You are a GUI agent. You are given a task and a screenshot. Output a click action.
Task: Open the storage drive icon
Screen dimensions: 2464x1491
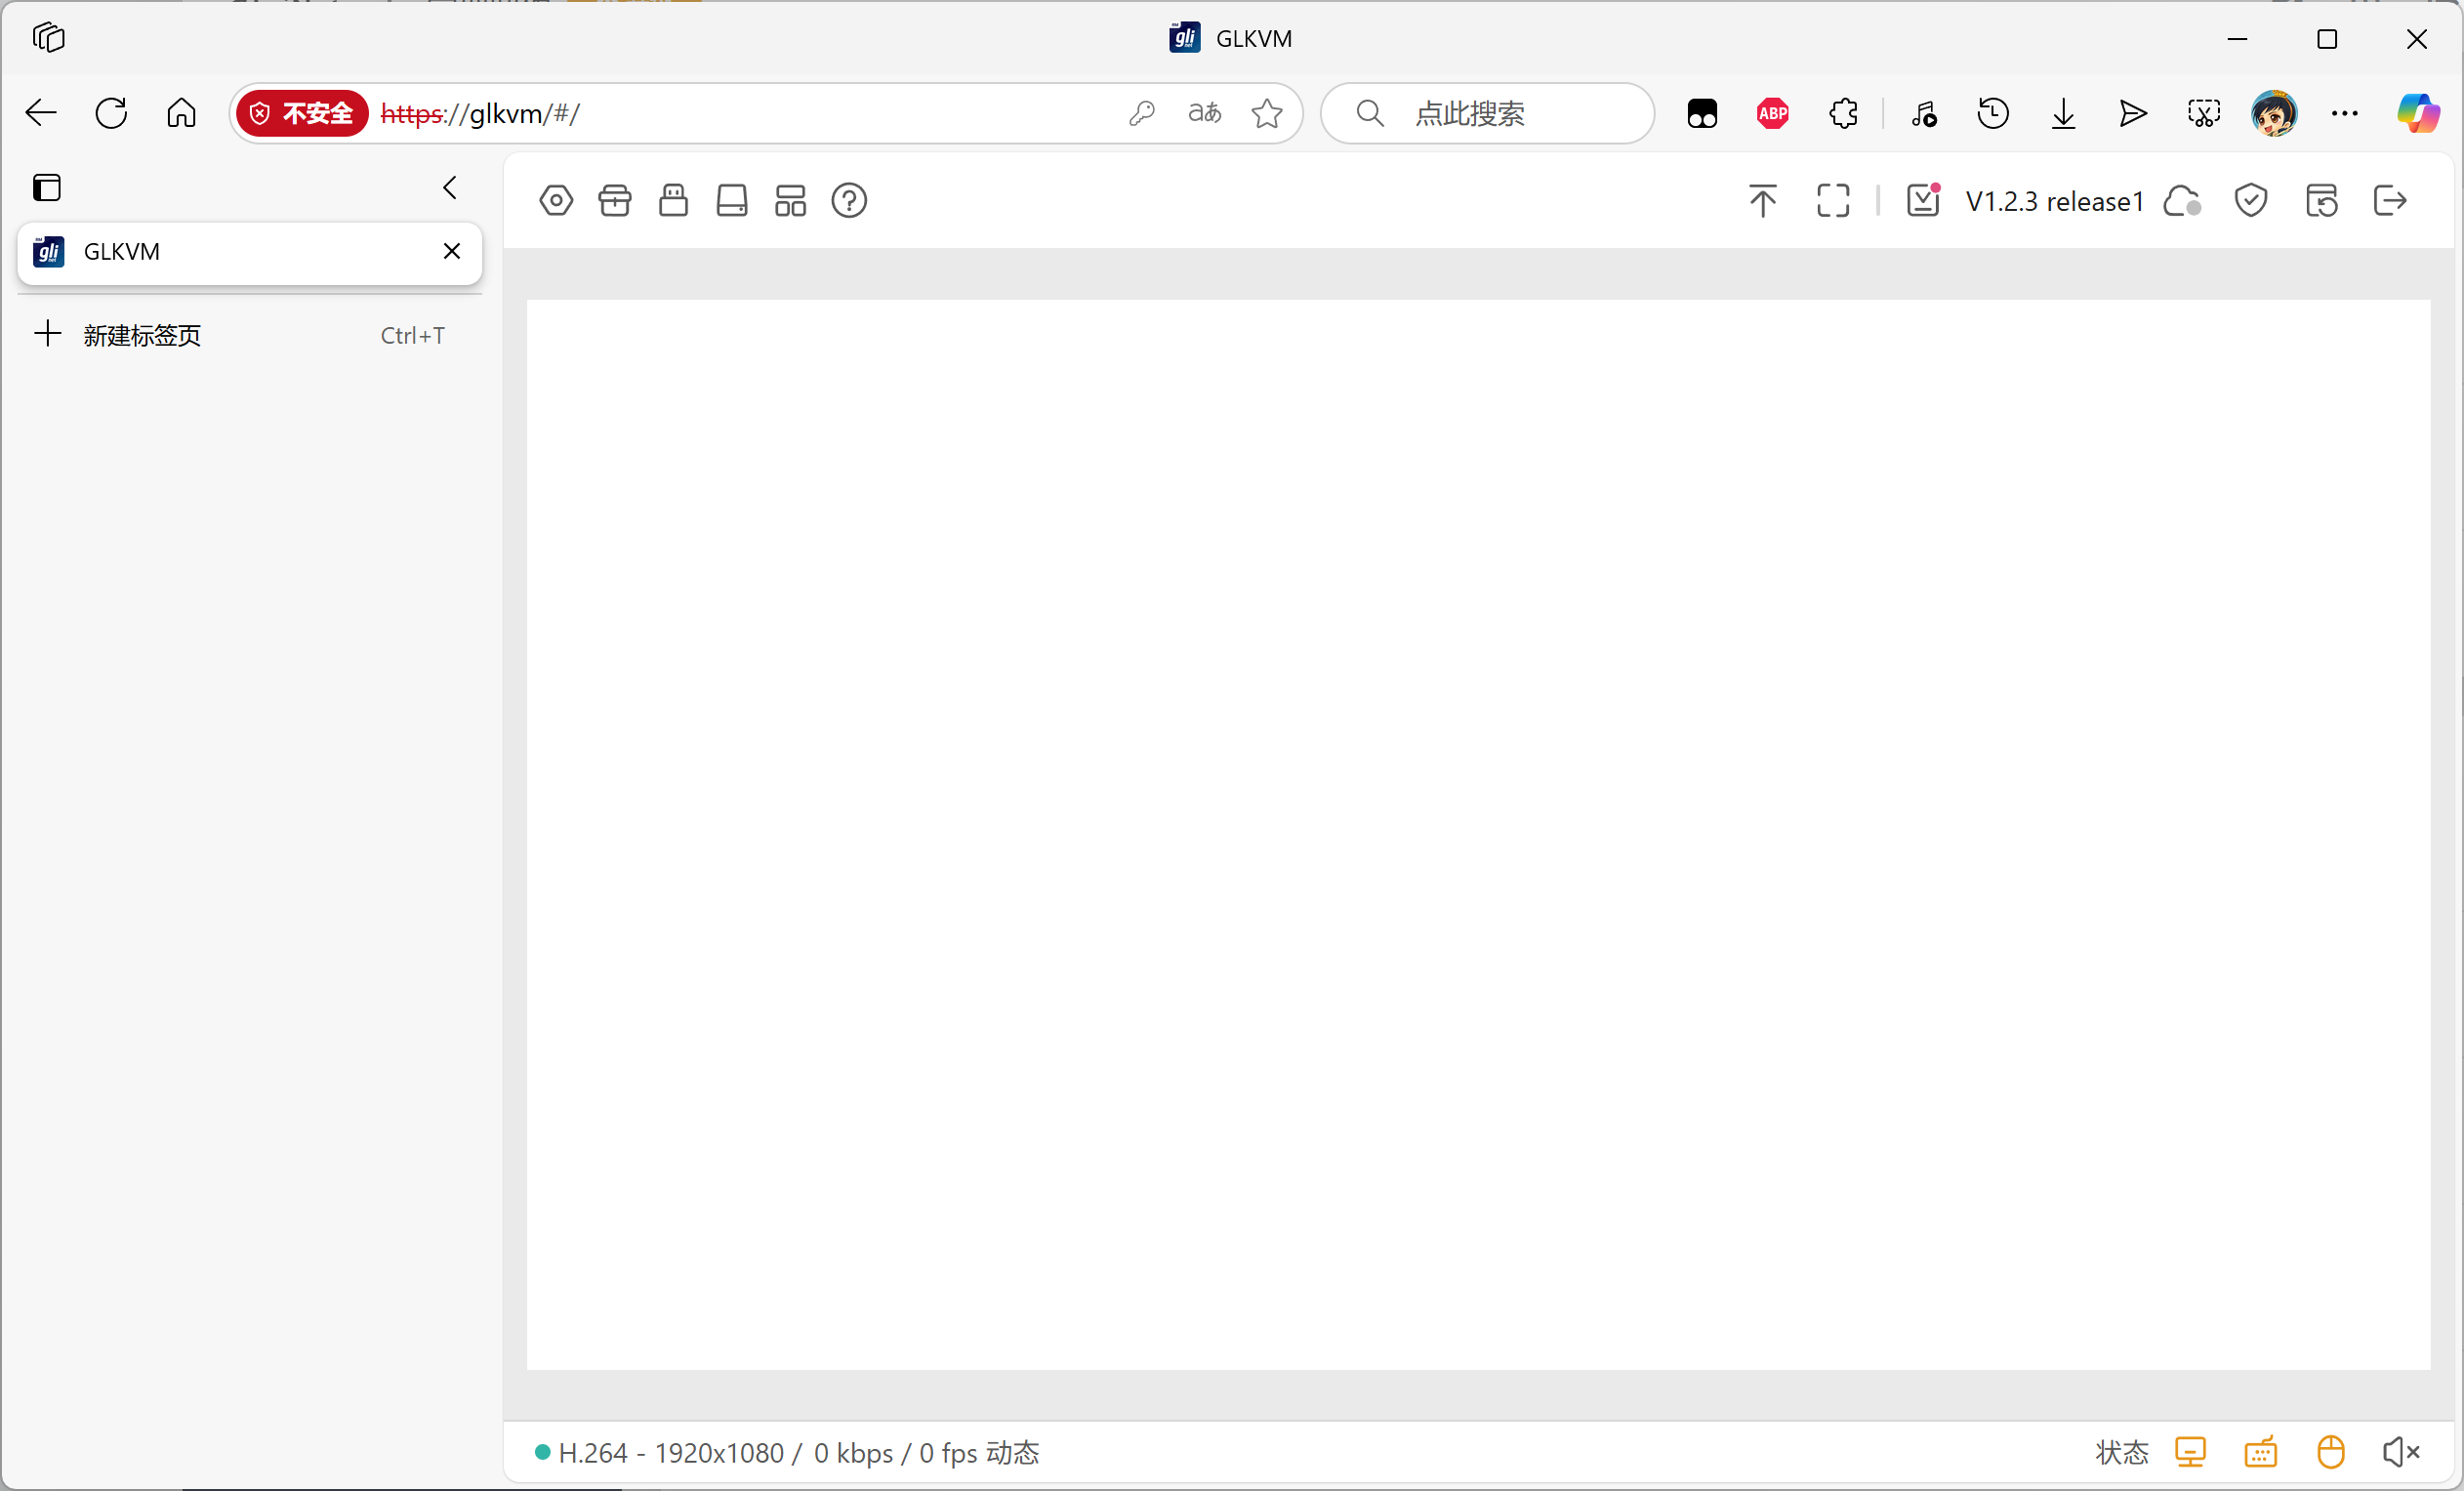732,201
